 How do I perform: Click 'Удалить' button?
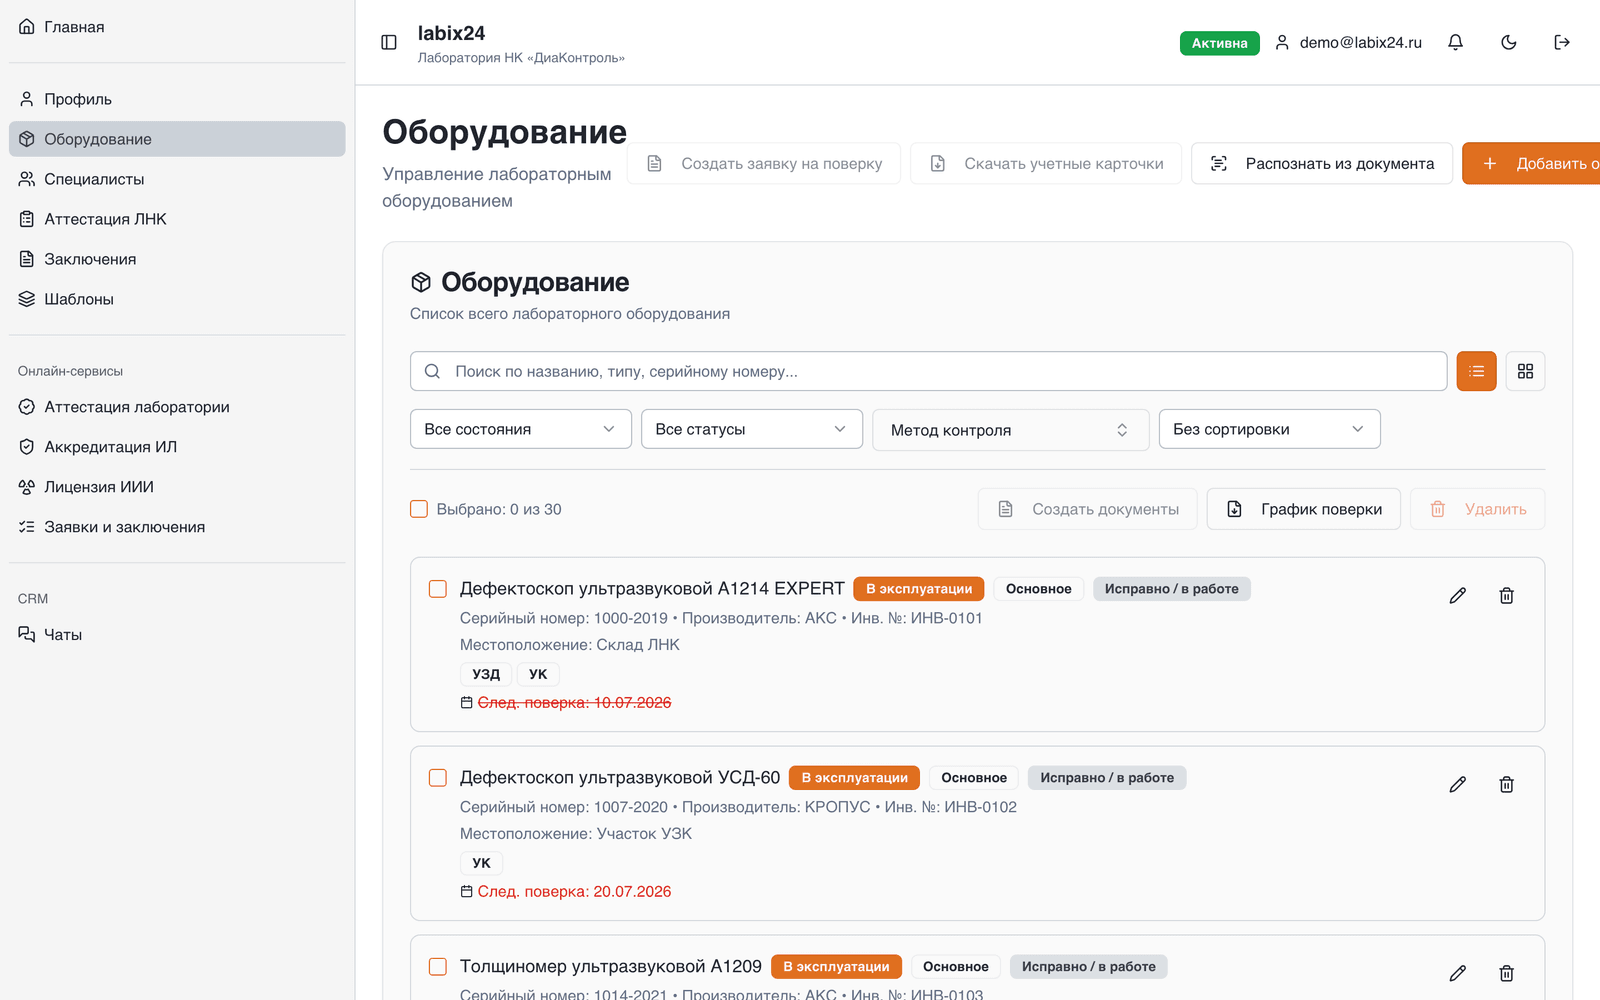pyautogui.click(x=1478, y=509)
